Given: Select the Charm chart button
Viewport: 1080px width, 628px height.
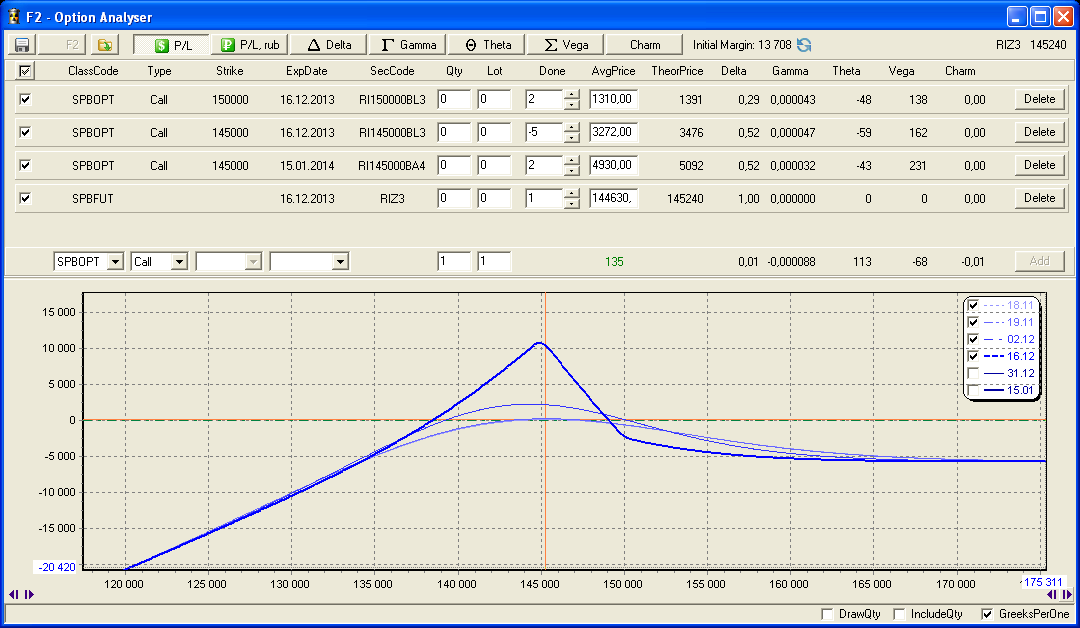Looking at the screenshot, I should 645,45.
